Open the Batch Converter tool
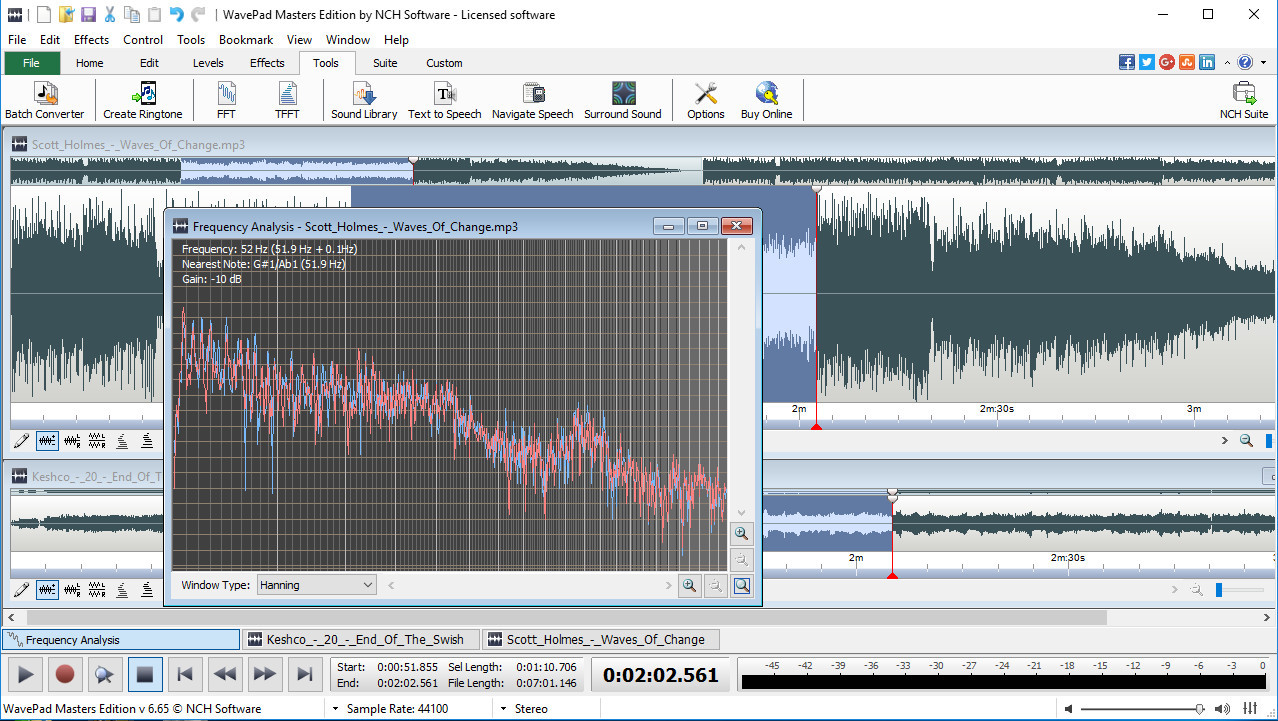Viewport: 1278px width, 721px height. pyautogui.click(x=45, y=101)
